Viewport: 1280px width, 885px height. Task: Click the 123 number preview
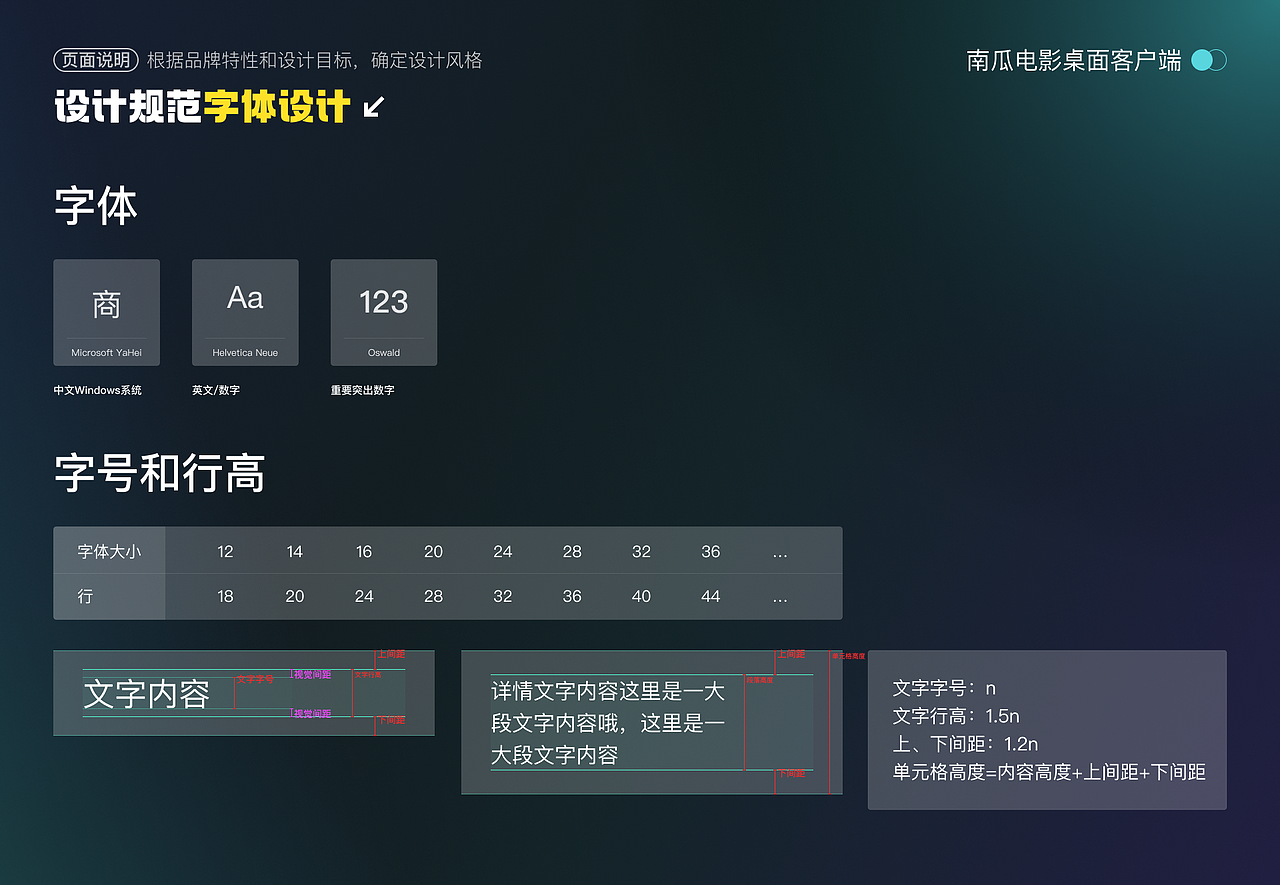(383, 299)
